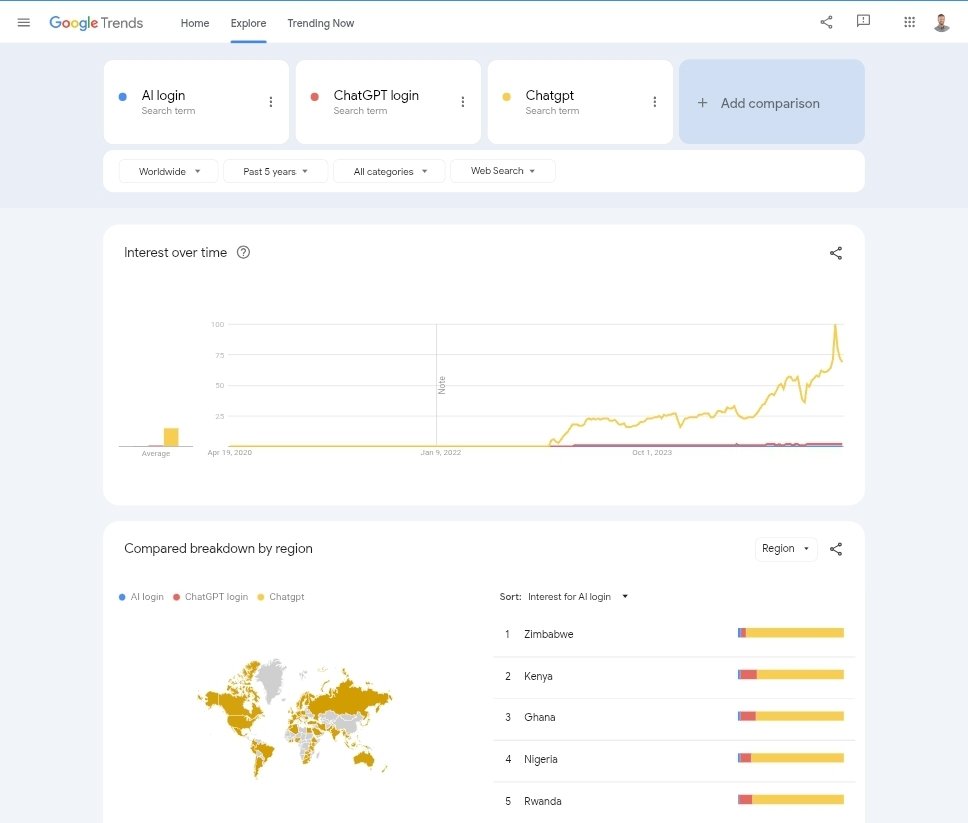The height and width of the screenshot is (823, 968).
Task: Select Ghana in the region list
Action: pyautogui.click(x=674, y=717)
